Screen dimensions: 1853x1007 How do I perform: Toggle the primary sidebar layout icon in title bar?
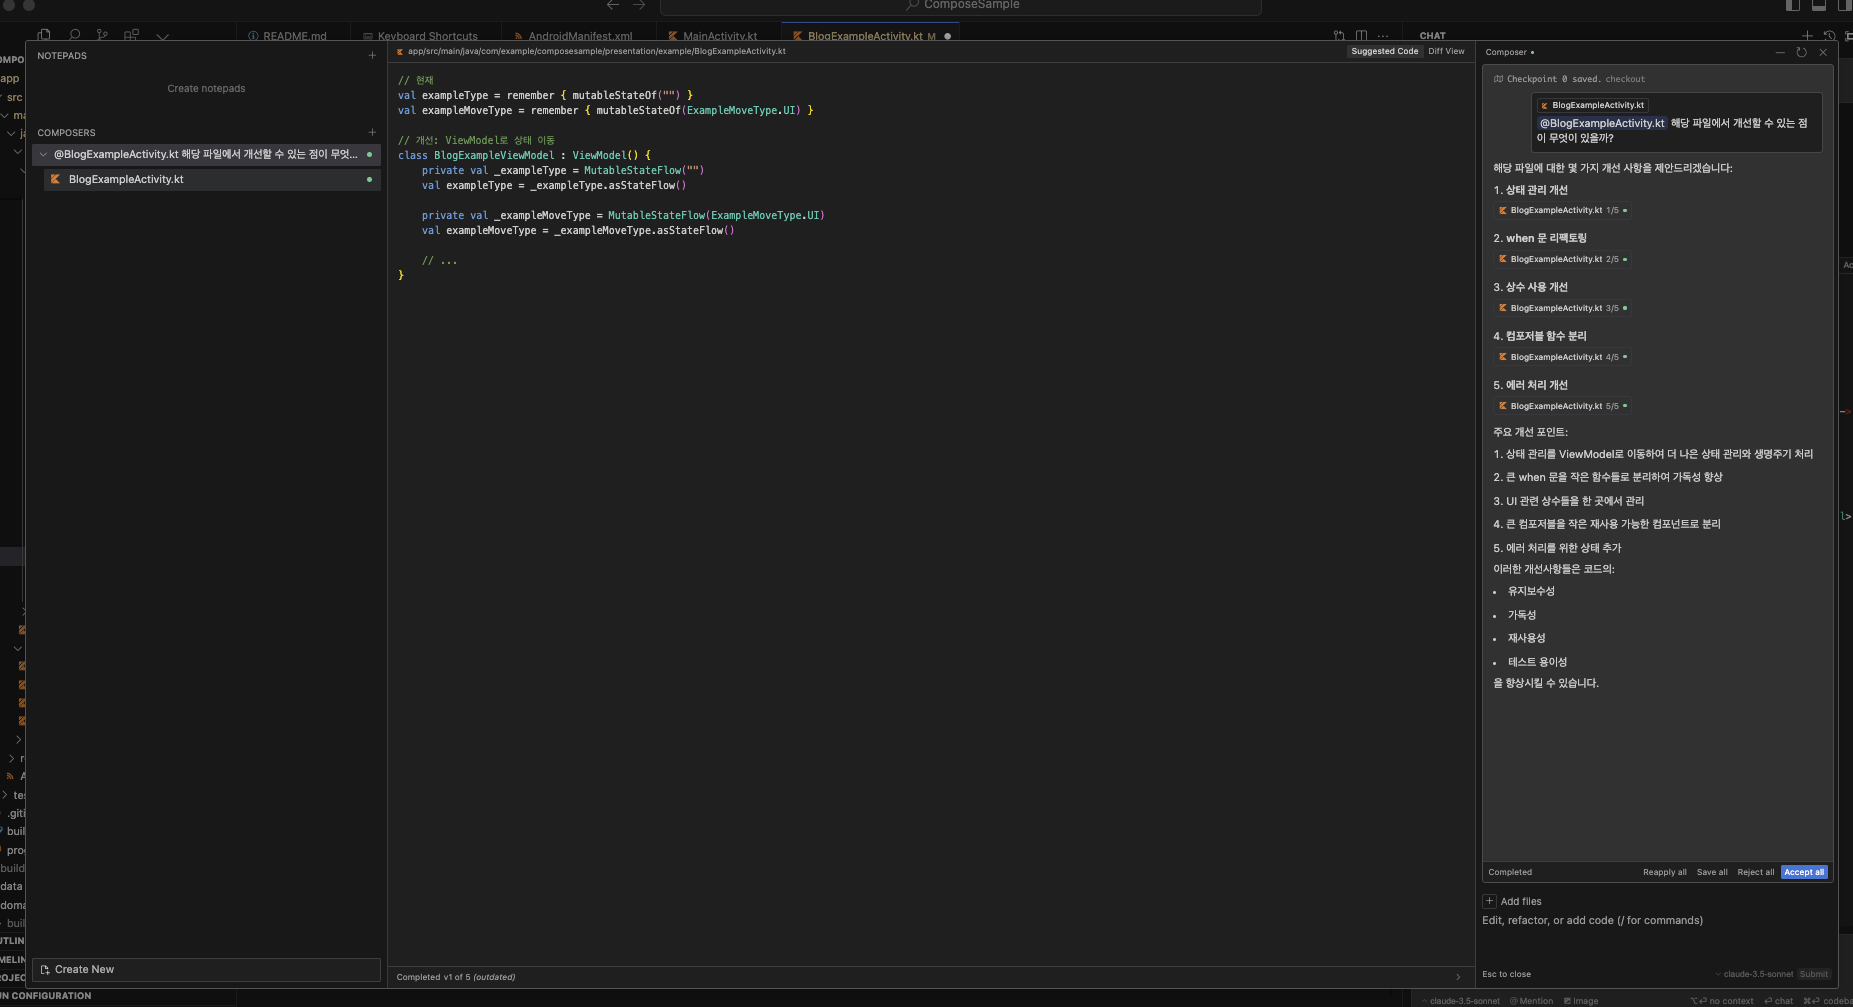click(x=1792, y=5)
